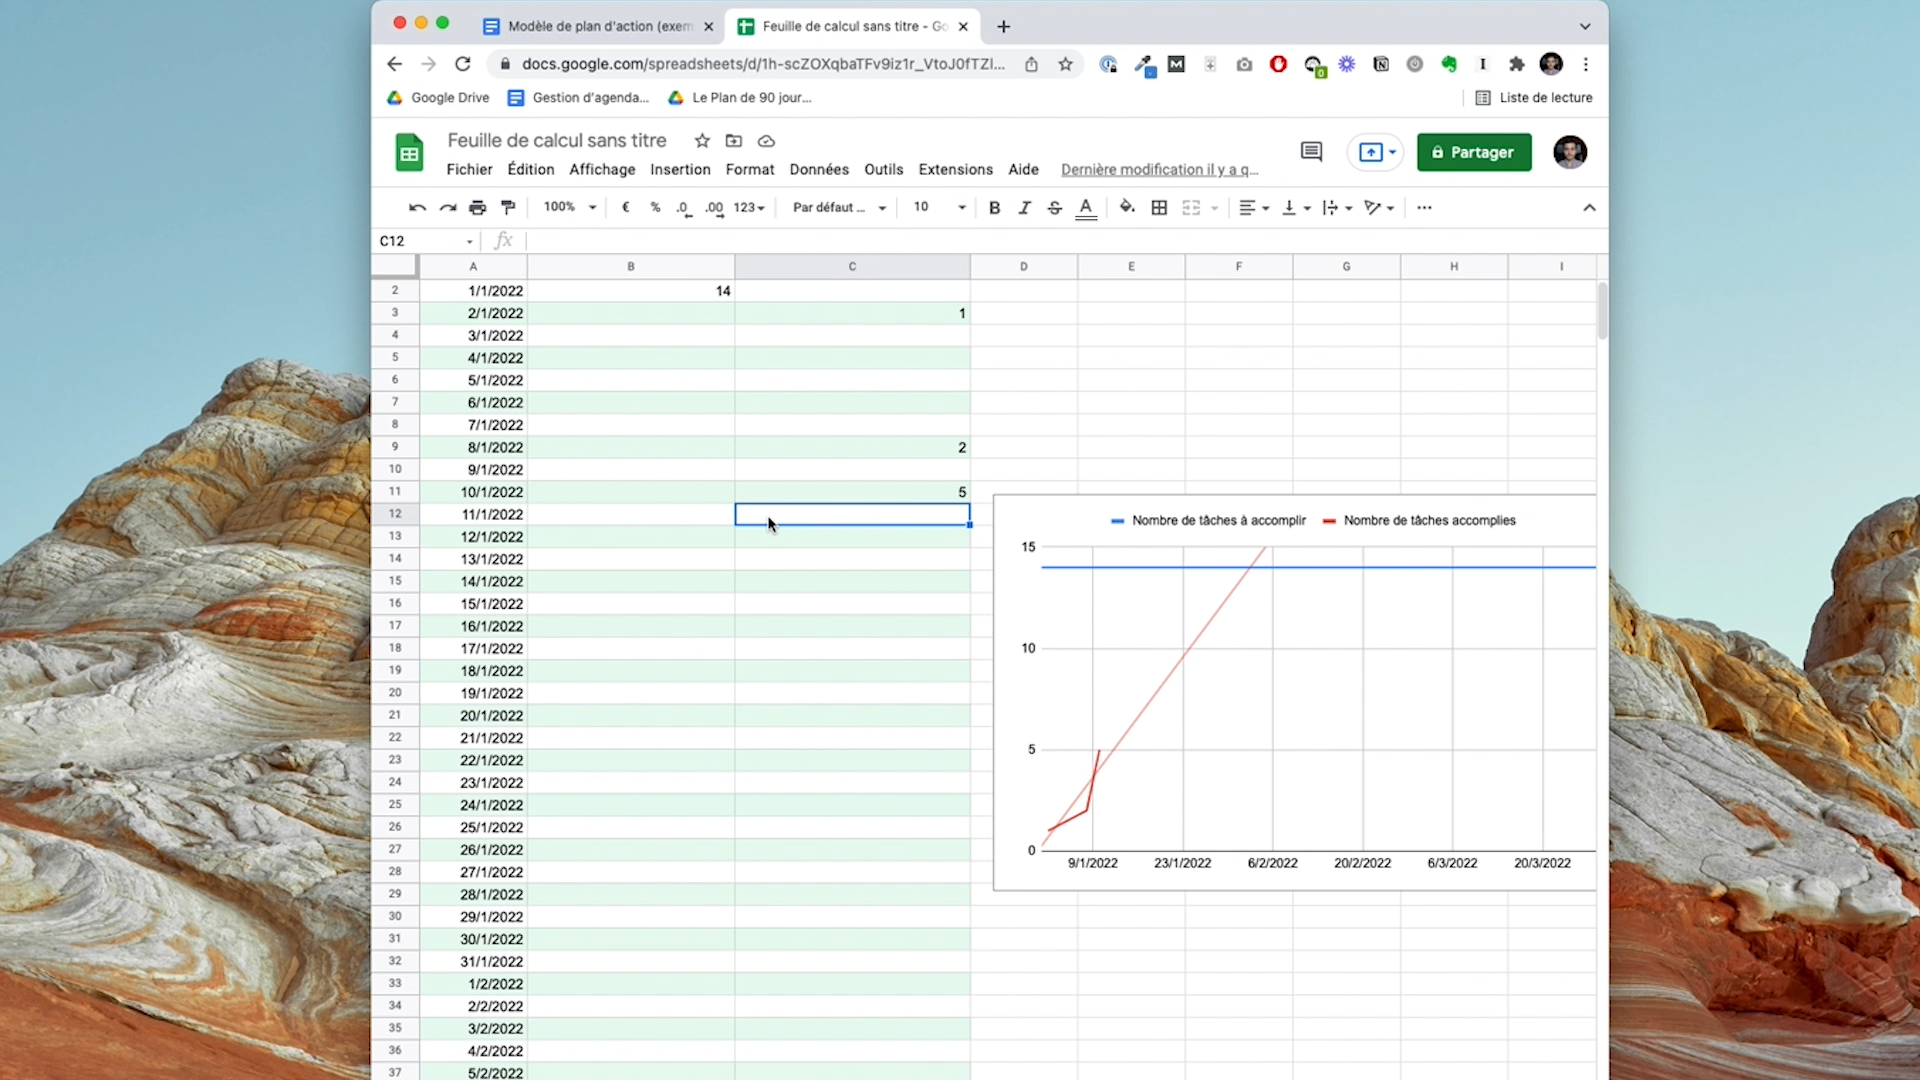This screenshot has height=1080, width=1920.
Task: Open the Données menu
Action: point(819,170)
